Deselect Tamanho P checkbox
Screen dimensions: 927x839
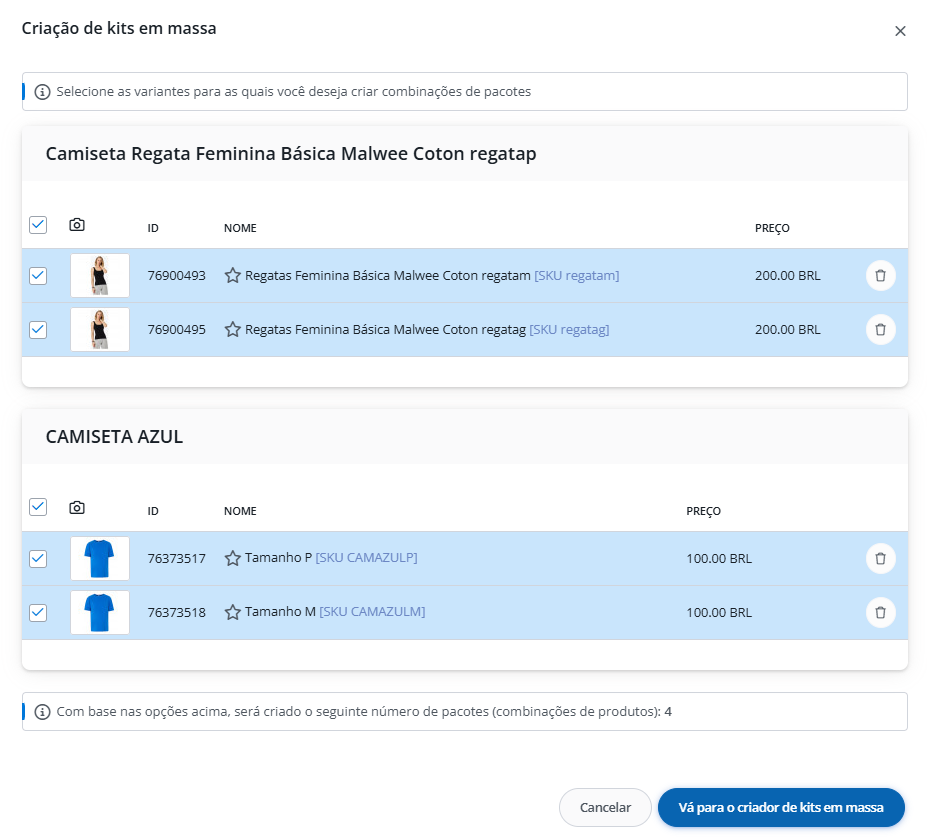pos(38,559)
